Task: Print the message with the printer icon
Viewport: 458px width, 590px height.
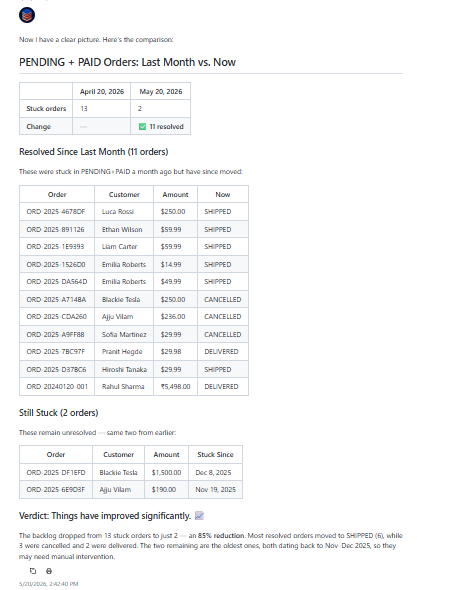Action: click(x=49, y=571)
